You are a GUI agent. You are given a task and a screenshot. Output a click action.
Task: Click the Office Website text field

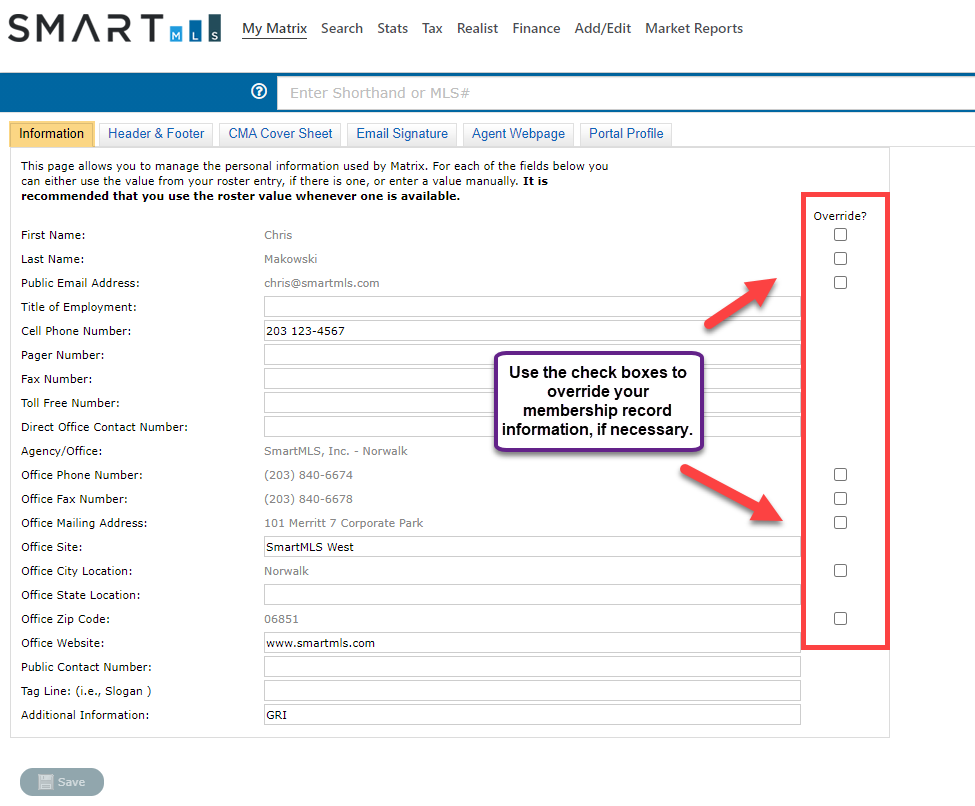click(532, 643)
